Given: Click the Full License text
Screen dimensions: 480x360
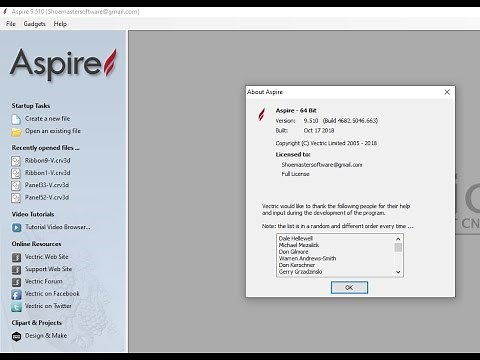Looking at the screenshot, I should coord(295,174).
